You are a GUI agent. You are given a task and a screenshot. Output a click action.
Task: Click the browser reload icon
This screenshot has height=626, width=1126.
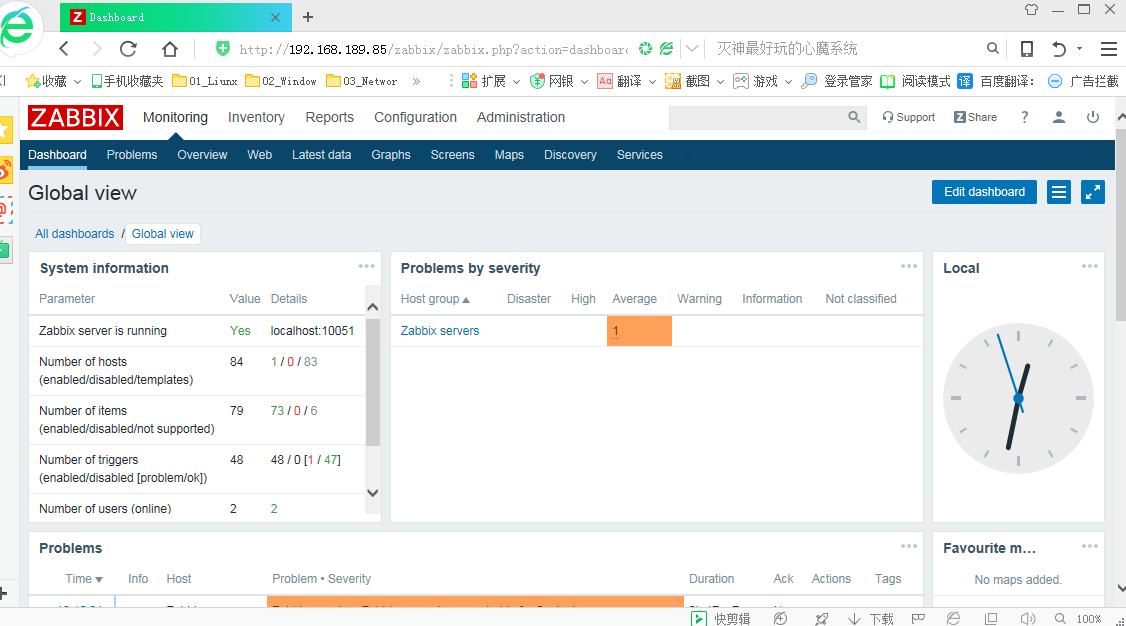[x=128, y=49]
